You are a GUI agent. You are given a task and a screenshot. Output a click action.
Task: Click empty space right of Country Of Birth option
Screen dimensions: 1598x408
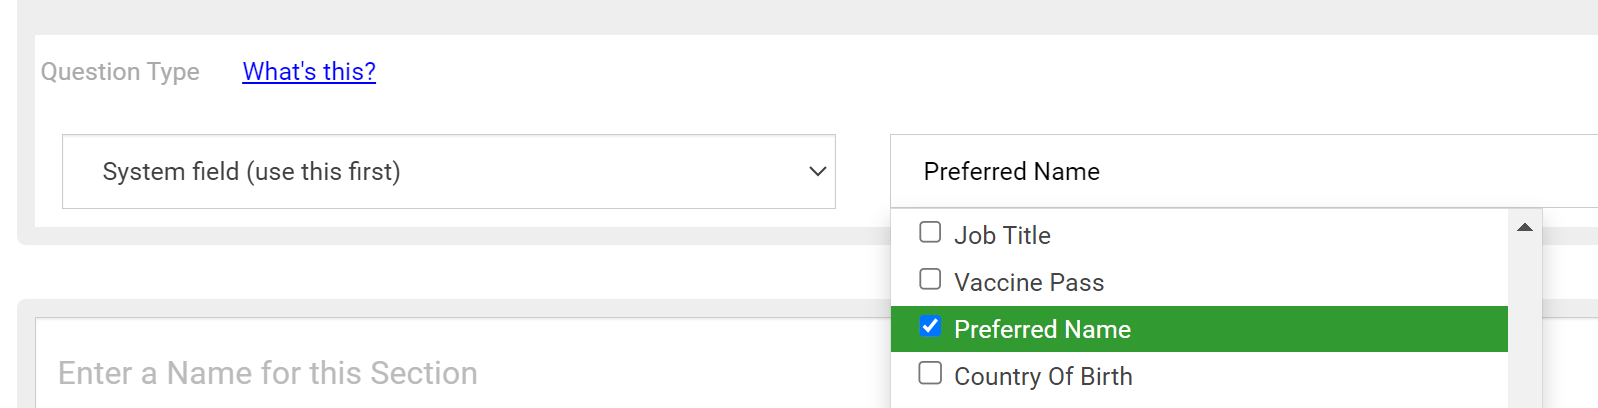tap(1320, 377)
